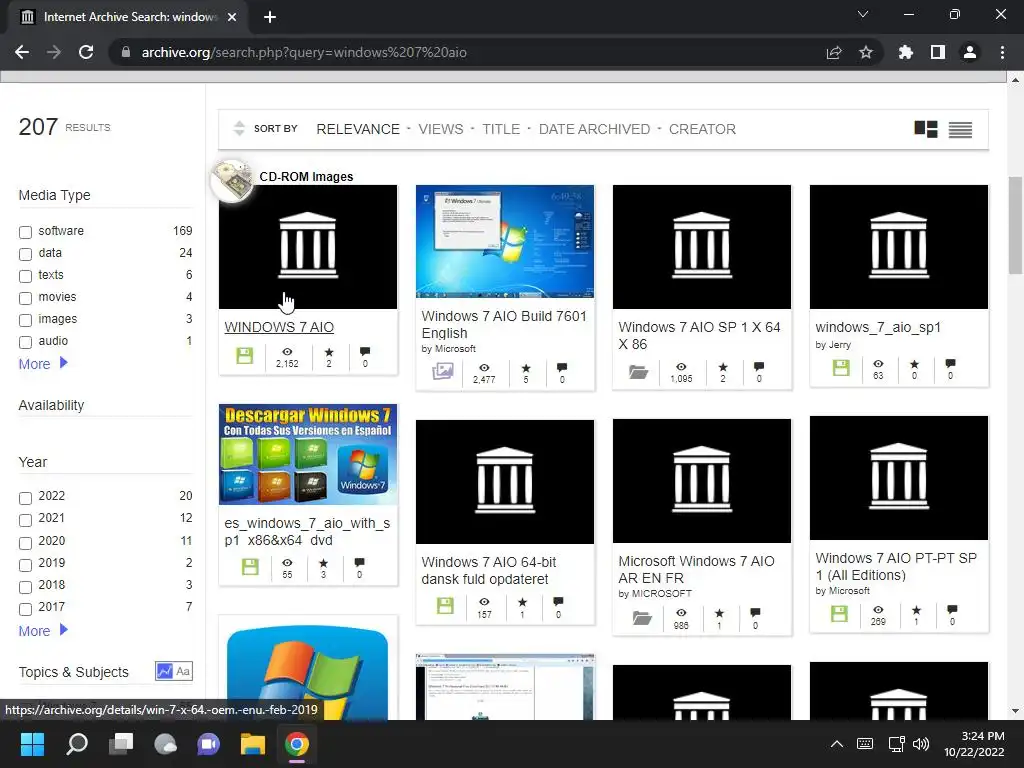Check the software media type filter

coord(25,232)
